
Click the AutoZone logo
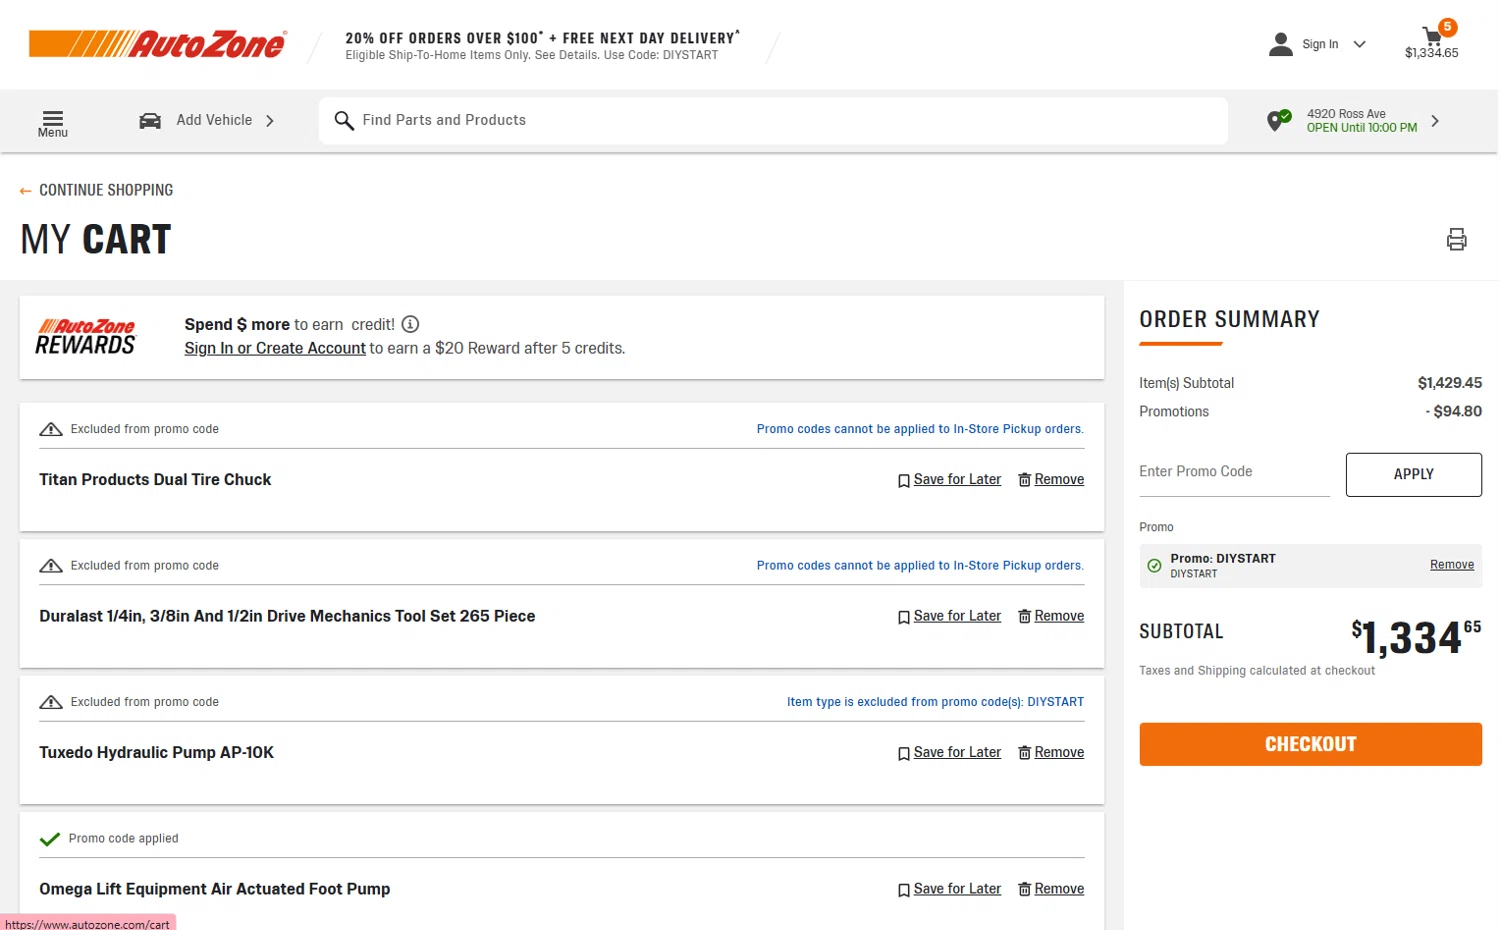coord(158,44)
